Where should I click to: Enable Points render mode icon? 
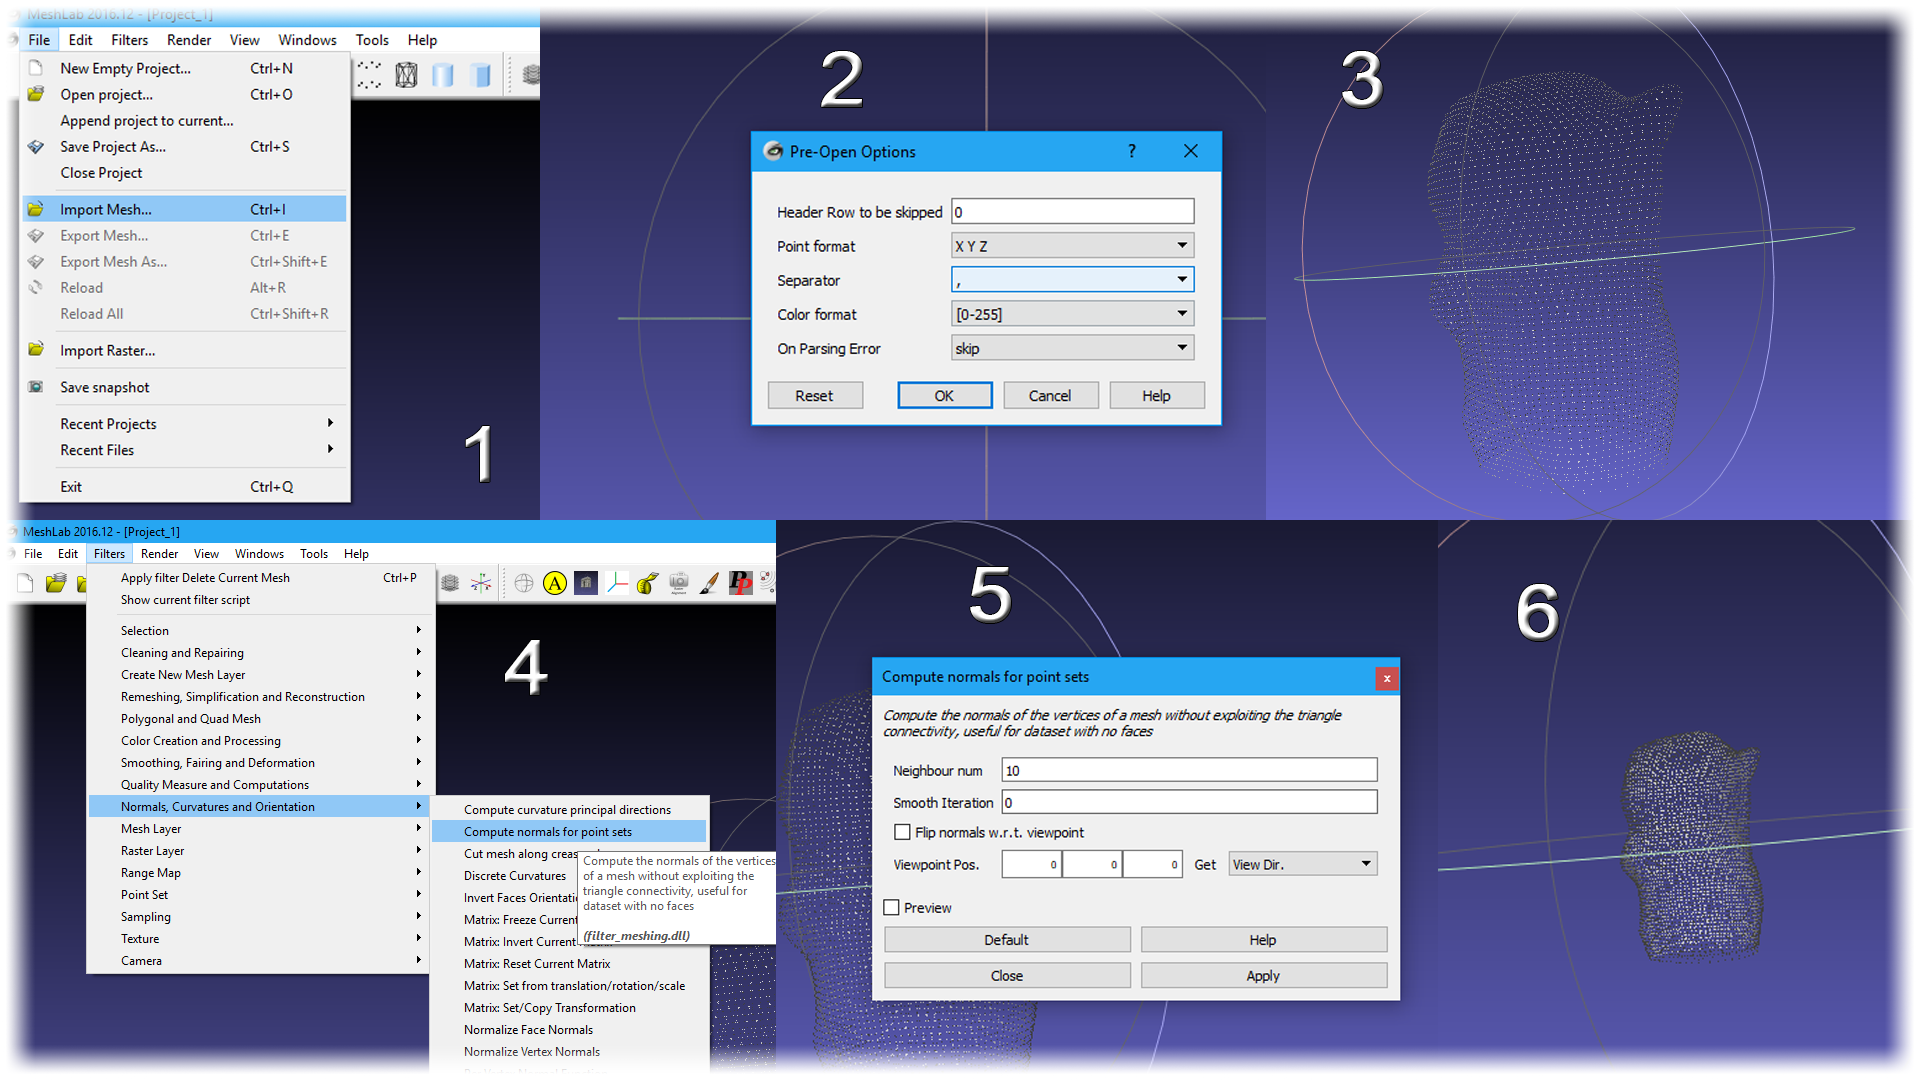coord(369,75)
